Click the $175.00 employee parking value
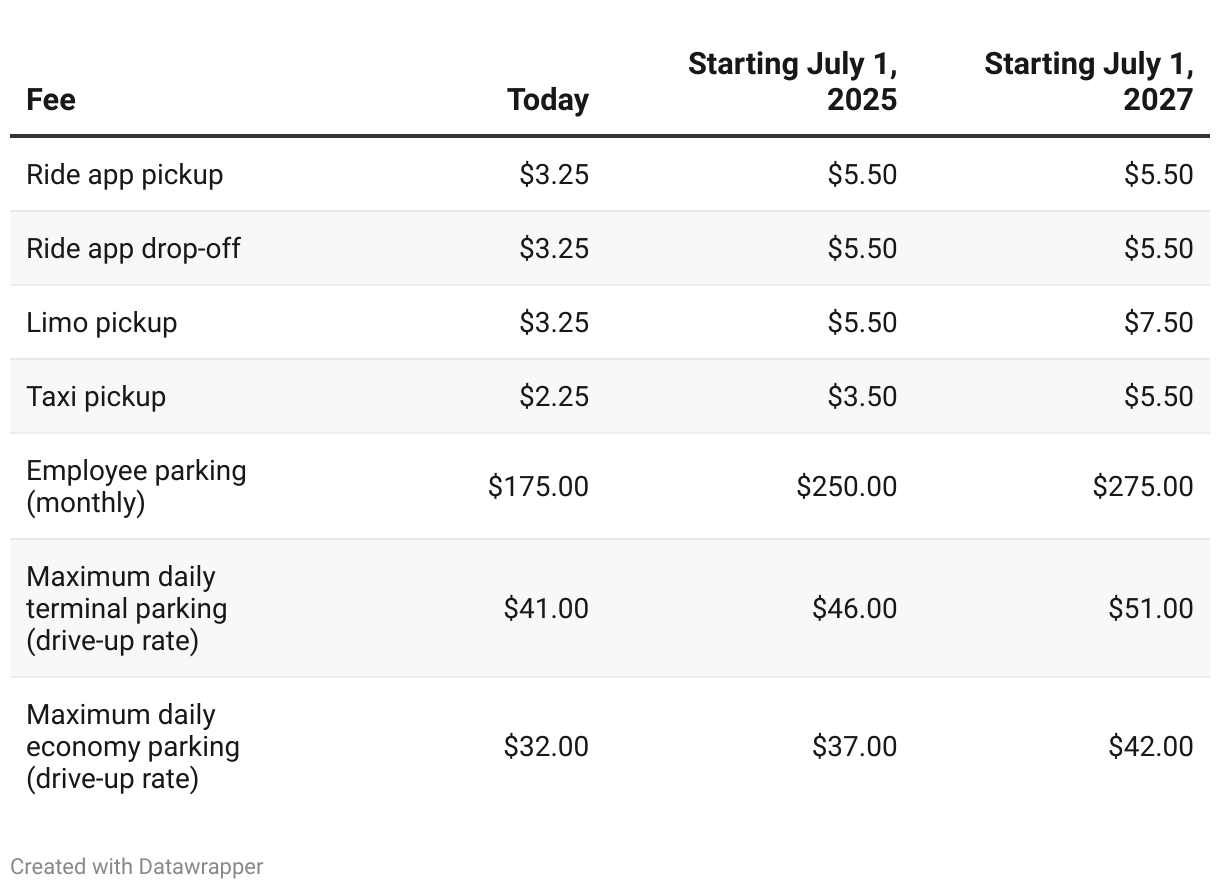The image size is (1220, 890). tap(538, 486)
